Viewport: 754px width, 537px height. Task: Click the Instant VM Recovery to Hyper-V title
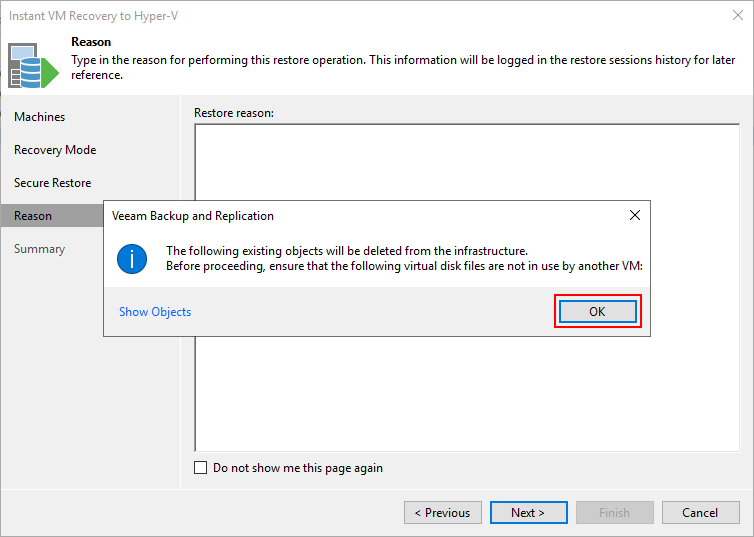click(x=93, y=16)
